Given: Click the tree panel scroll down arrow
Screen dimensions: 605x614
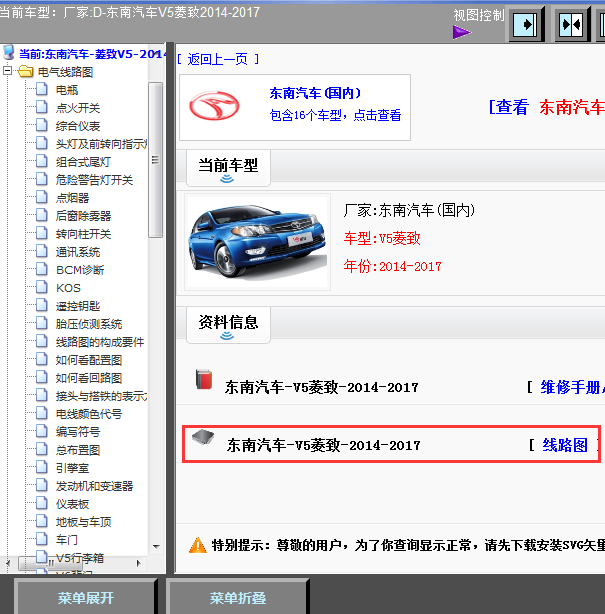Looking at the screenshot, I should coord(156,546).
